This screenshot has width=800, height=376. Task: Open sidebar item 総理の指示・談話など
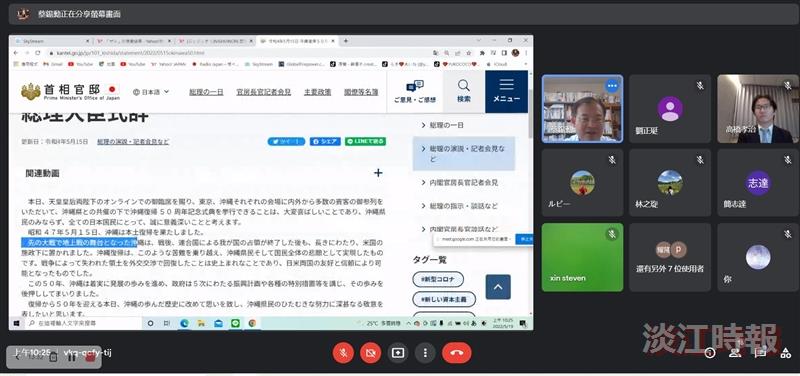point(464,206)
